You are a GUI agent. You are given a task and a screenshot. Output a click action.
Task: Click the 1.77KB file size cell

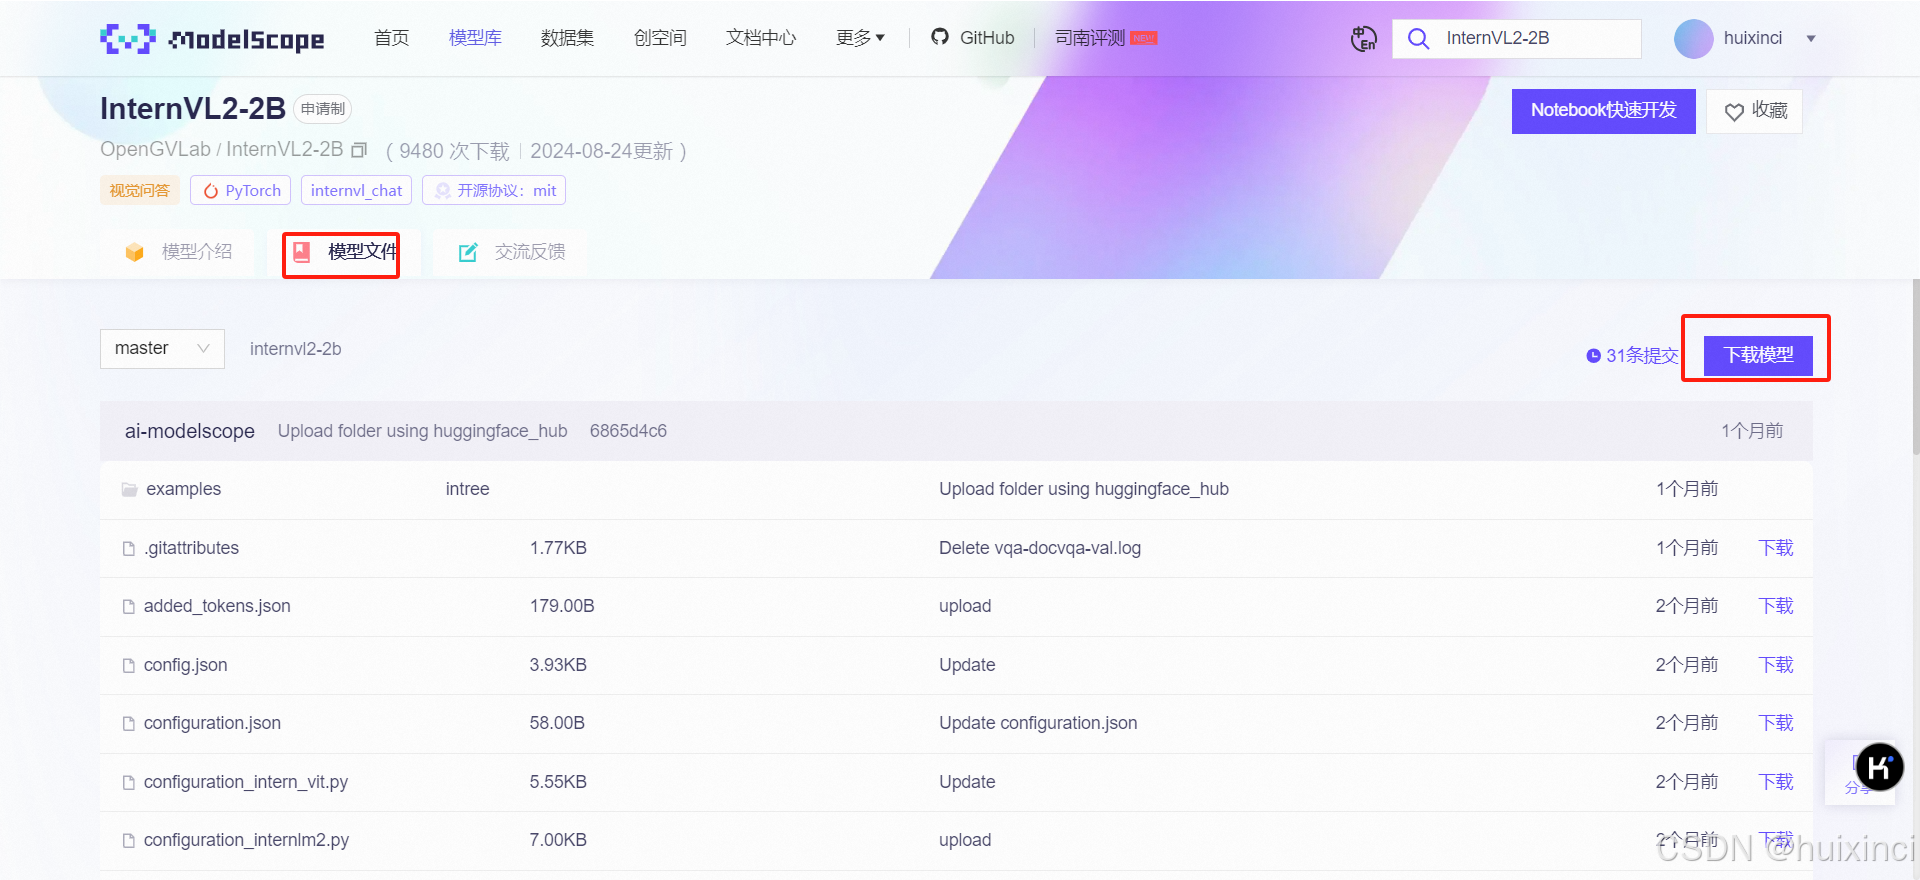point(558,548)
